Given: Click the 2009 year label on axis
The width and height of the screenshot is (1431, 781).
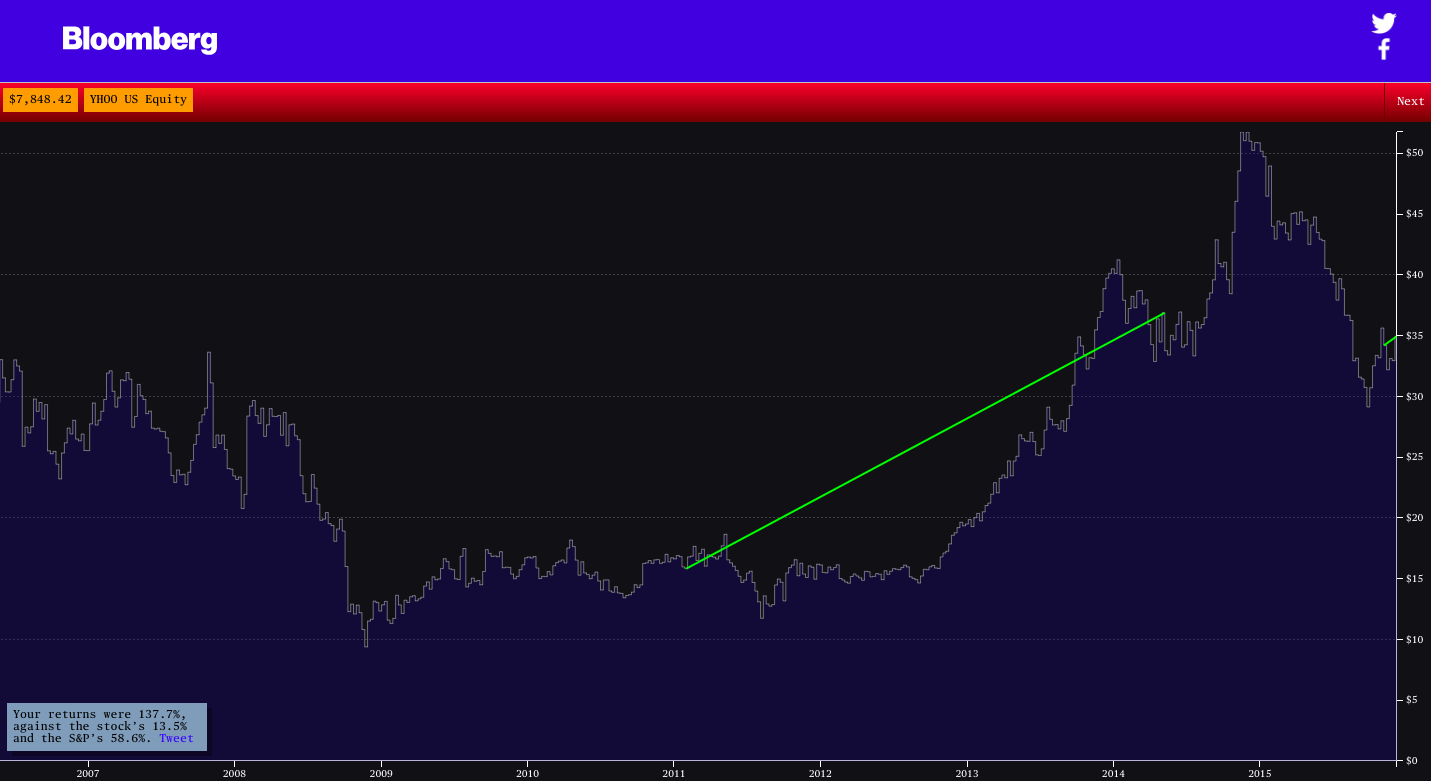Looking at the screenshot, I should [x=381, y=773].
